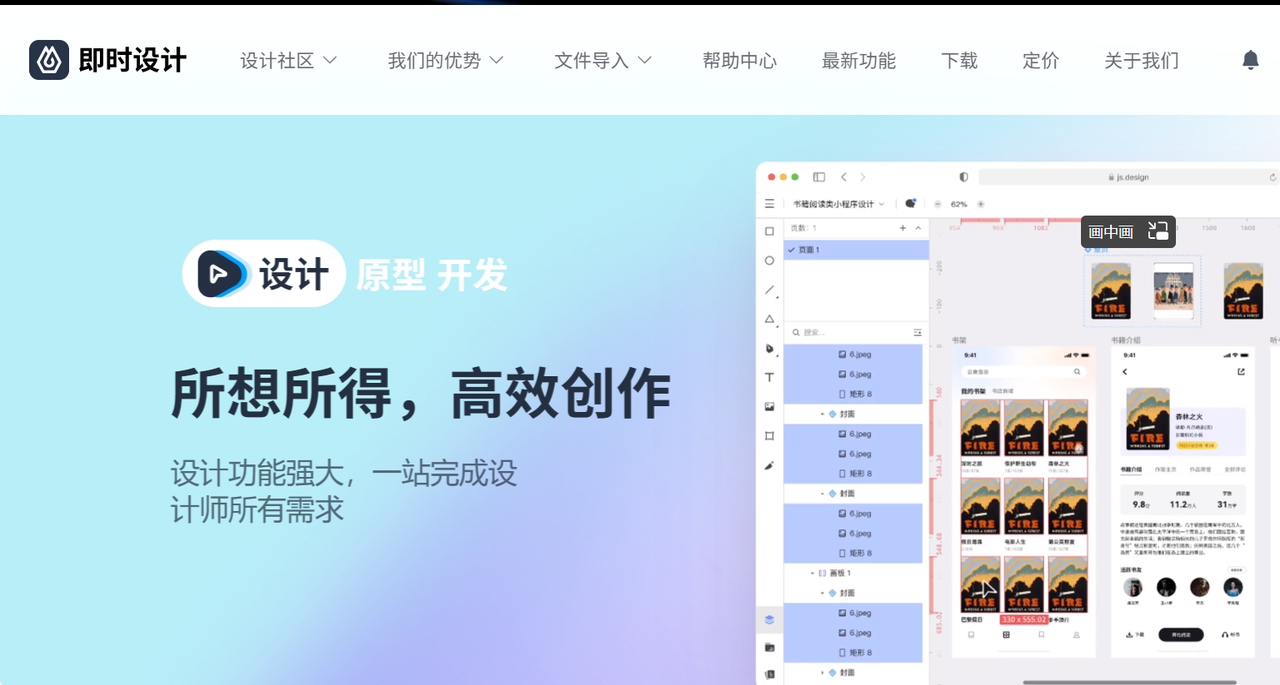Click the 下载 link
This screenshot has height=685, width=1280.
click(x=959, y=61)
